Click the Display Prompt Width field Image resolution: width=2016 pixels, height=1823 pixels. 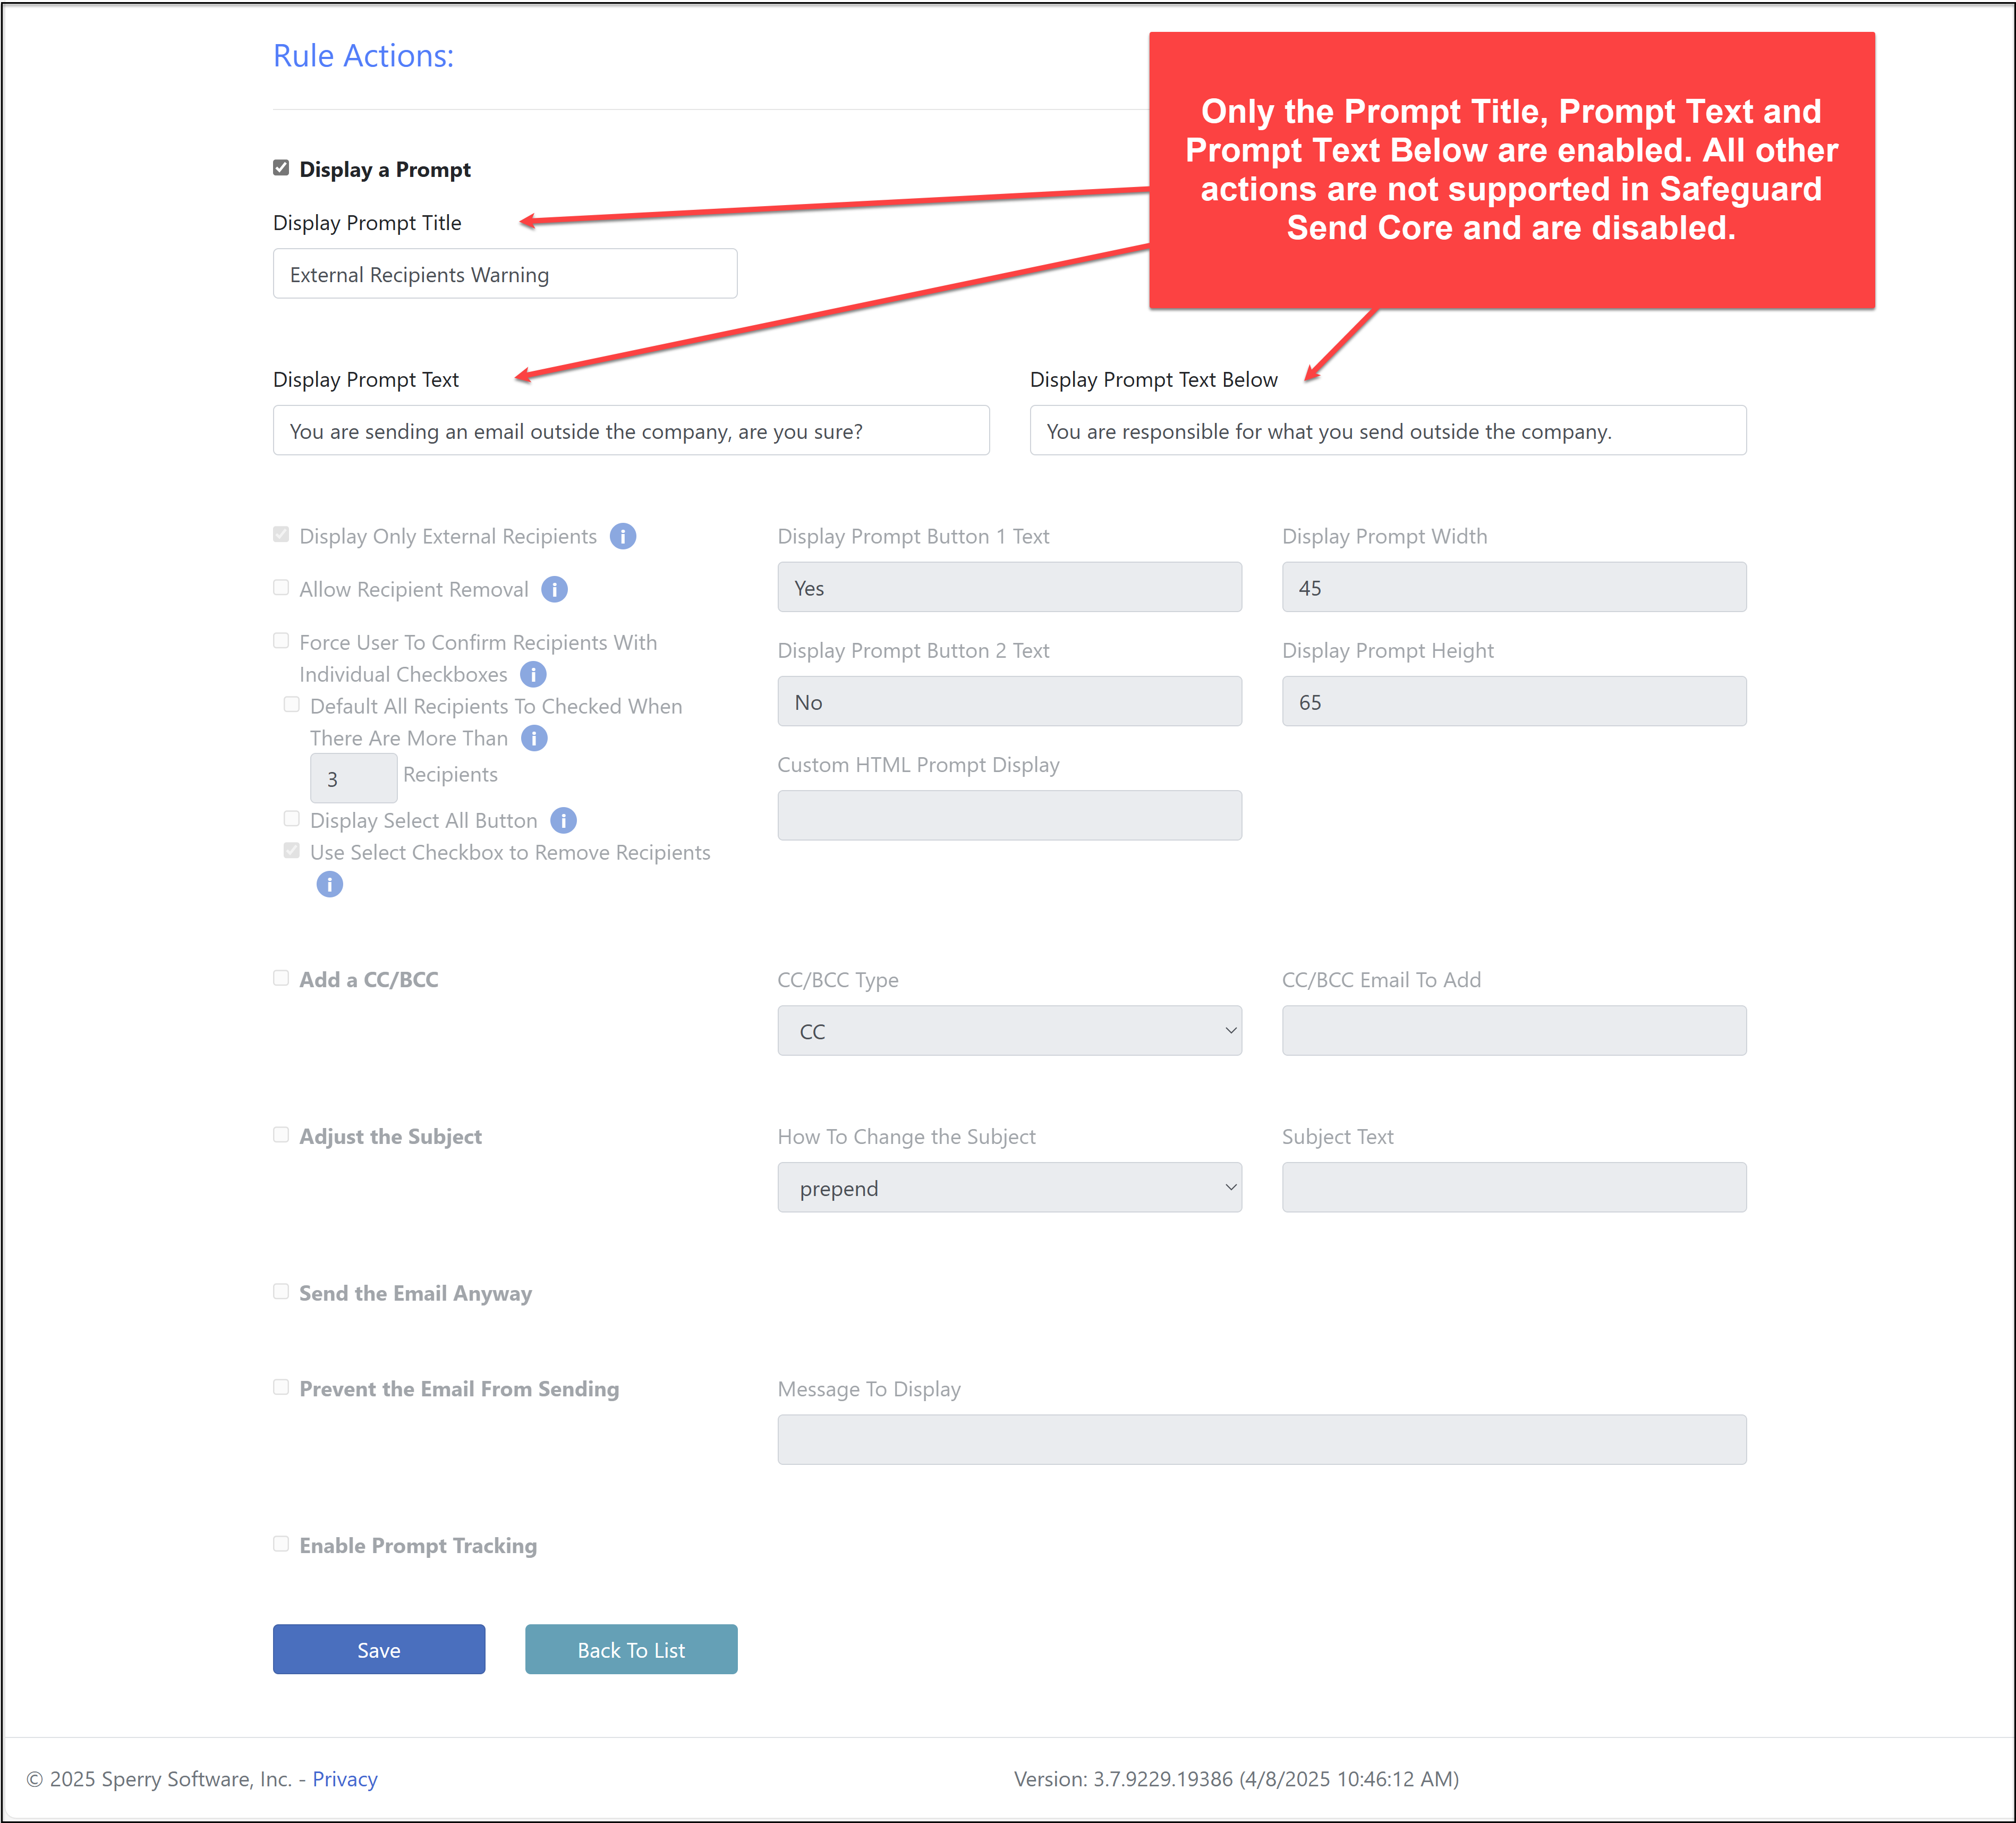tap(1514, 588)
